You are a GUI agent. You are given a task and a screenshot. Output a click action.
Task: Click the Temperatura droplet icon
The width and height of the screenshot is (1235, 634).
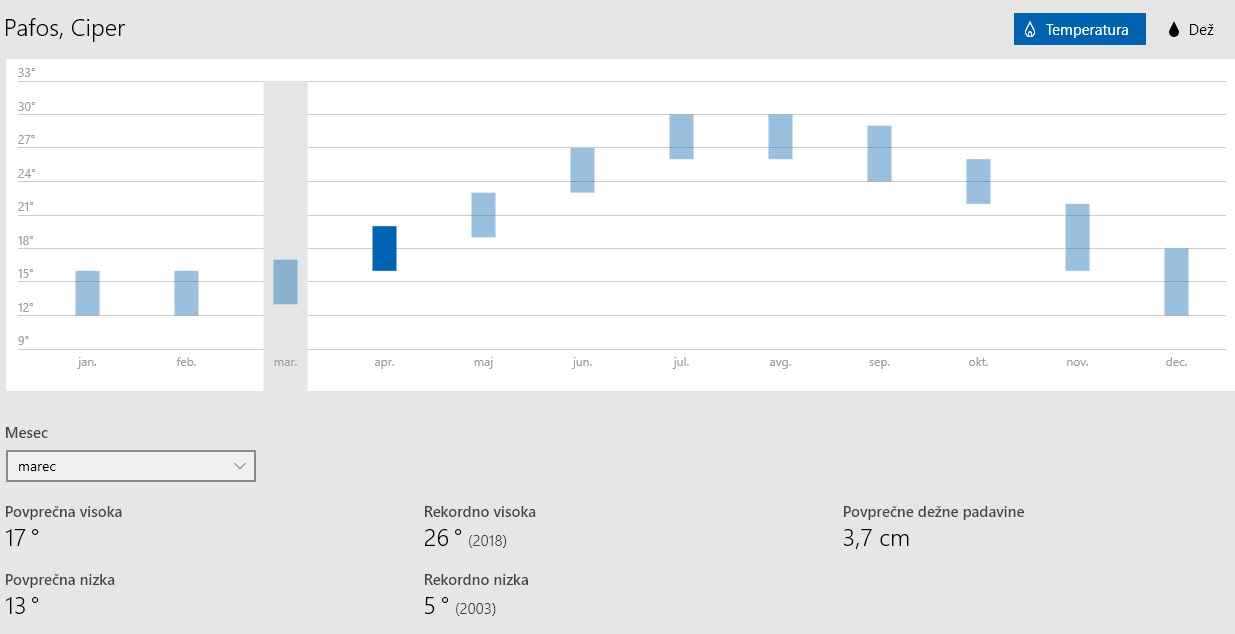(x=1030, y=30)
